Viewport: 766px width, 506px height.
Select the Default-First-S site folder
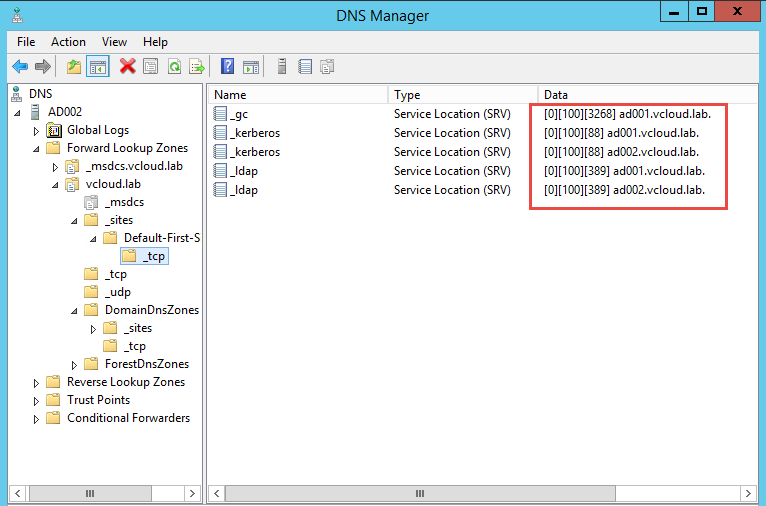pos(162,238)
